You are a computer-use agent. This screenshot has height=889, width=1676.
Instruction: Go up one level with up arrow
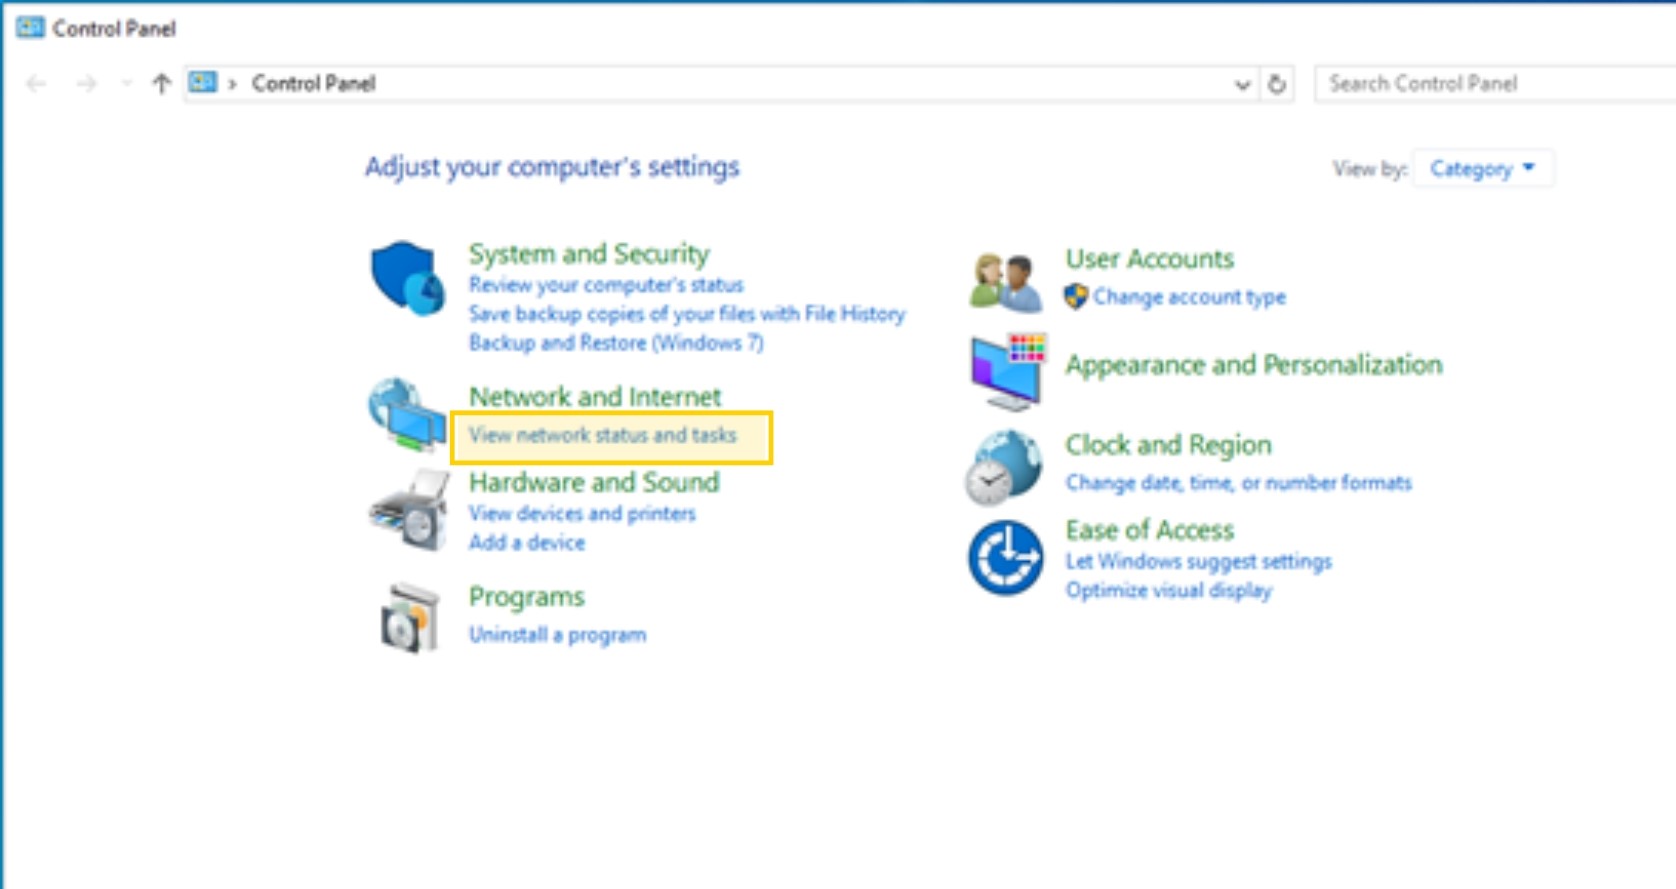pyautogui.click(x=161, y=84)
